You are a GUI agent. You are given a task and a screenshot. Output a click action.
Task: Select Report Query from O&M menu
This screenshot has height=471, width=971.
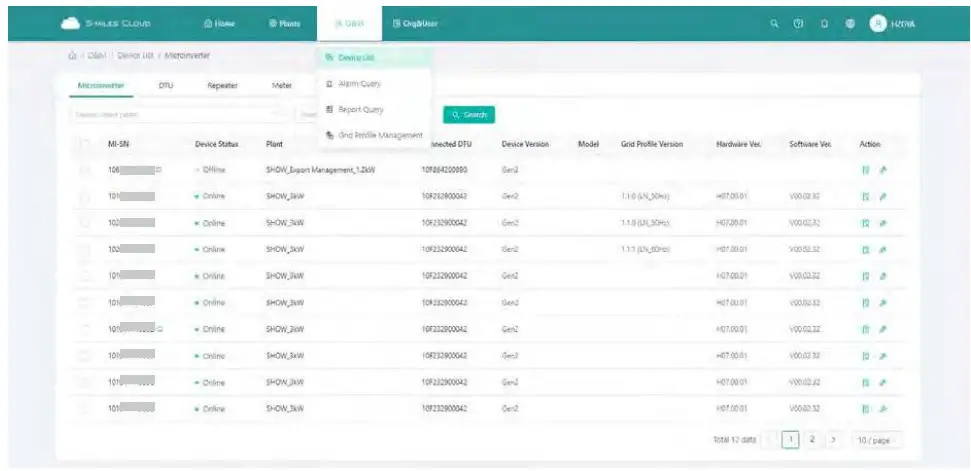[373, 110]
